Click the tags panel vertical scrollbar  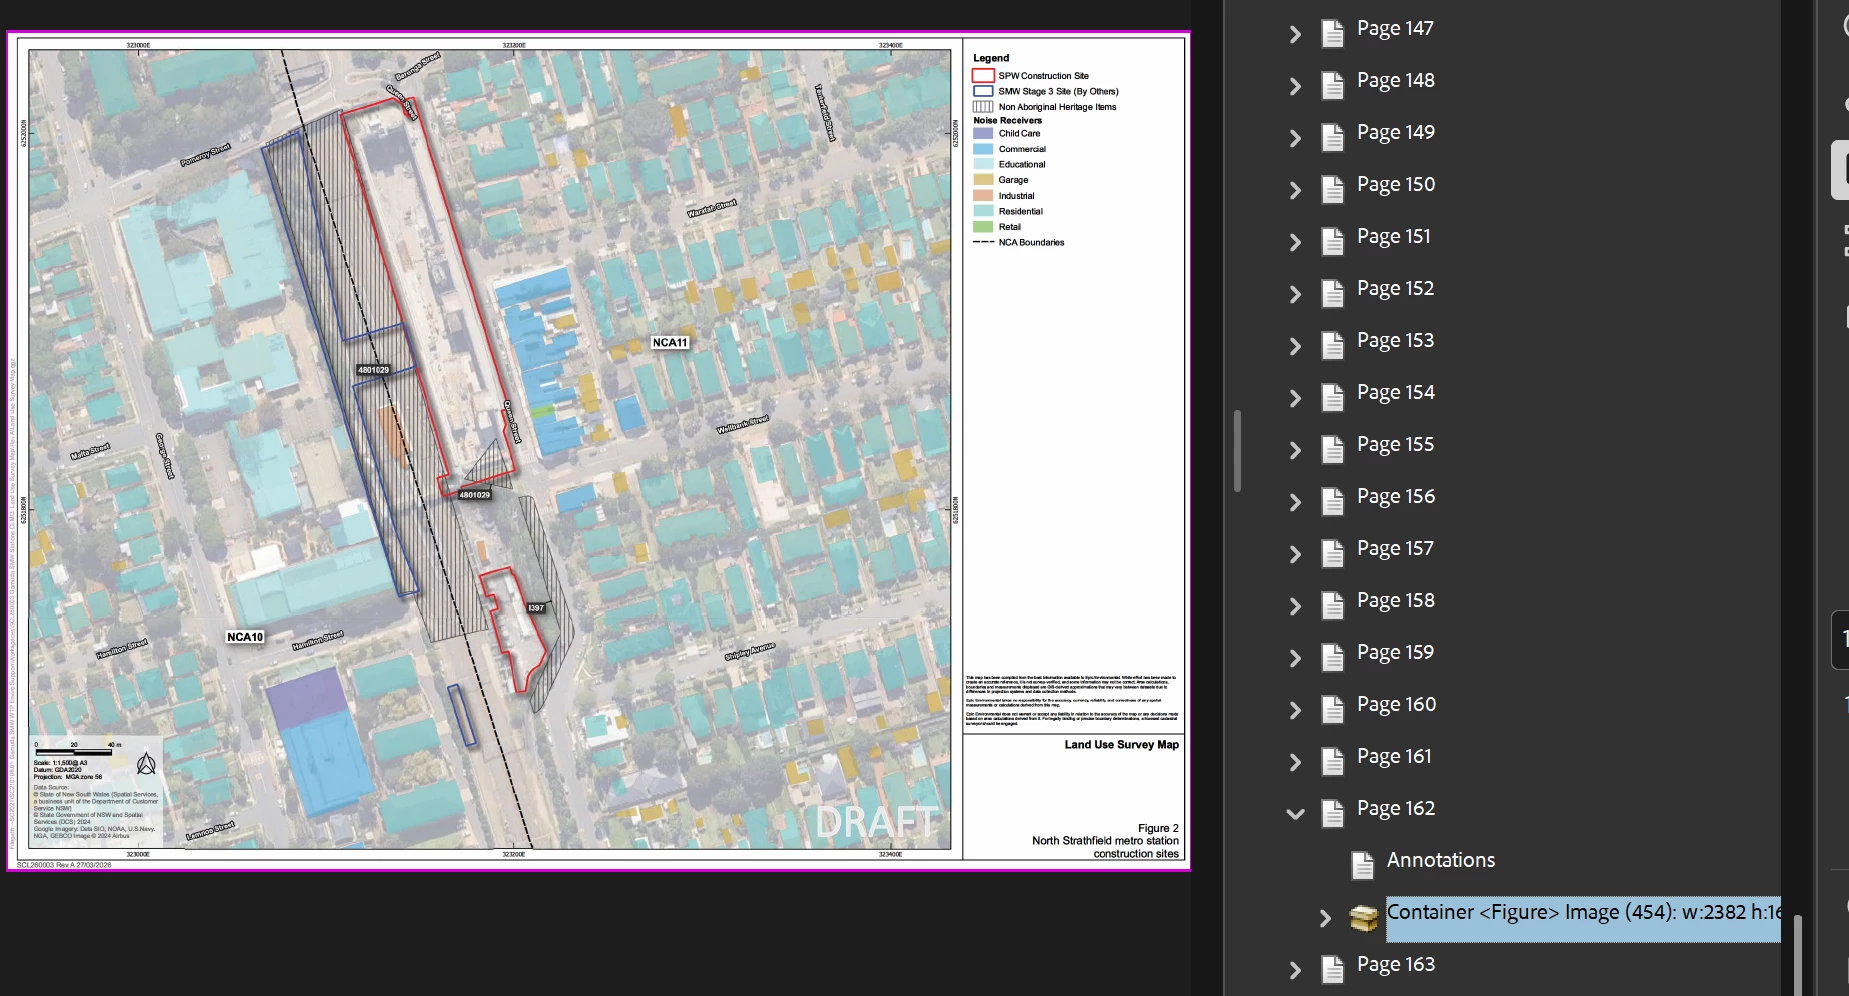1797,955
